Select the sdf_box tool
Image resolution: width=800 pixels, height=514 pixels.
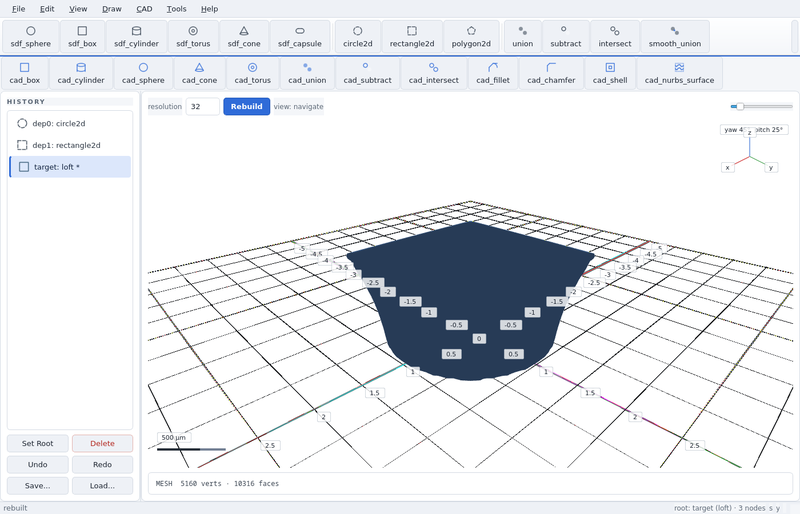click(x=82, y=37)
